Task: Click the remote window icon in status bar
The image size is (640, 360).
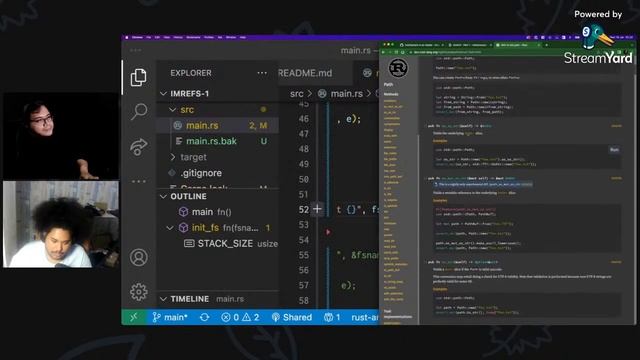Action: coord(134,317)
